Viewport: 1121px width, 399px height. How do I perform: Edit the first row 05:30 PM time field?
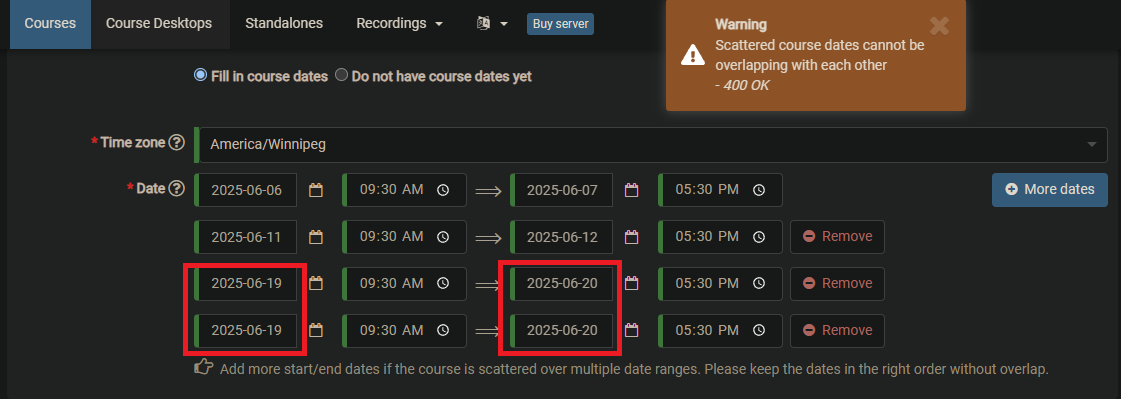click(720, 190)
